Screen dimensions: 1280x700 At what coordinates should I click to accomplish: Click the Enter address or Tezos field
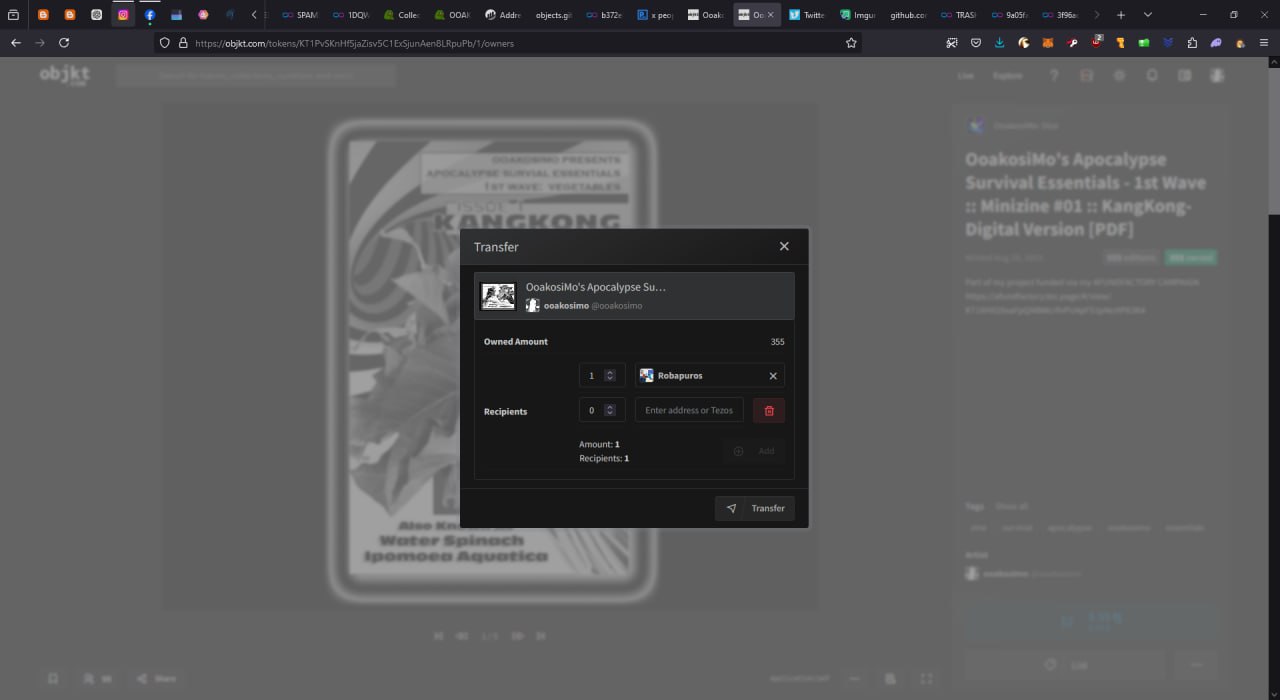point(689,410)
